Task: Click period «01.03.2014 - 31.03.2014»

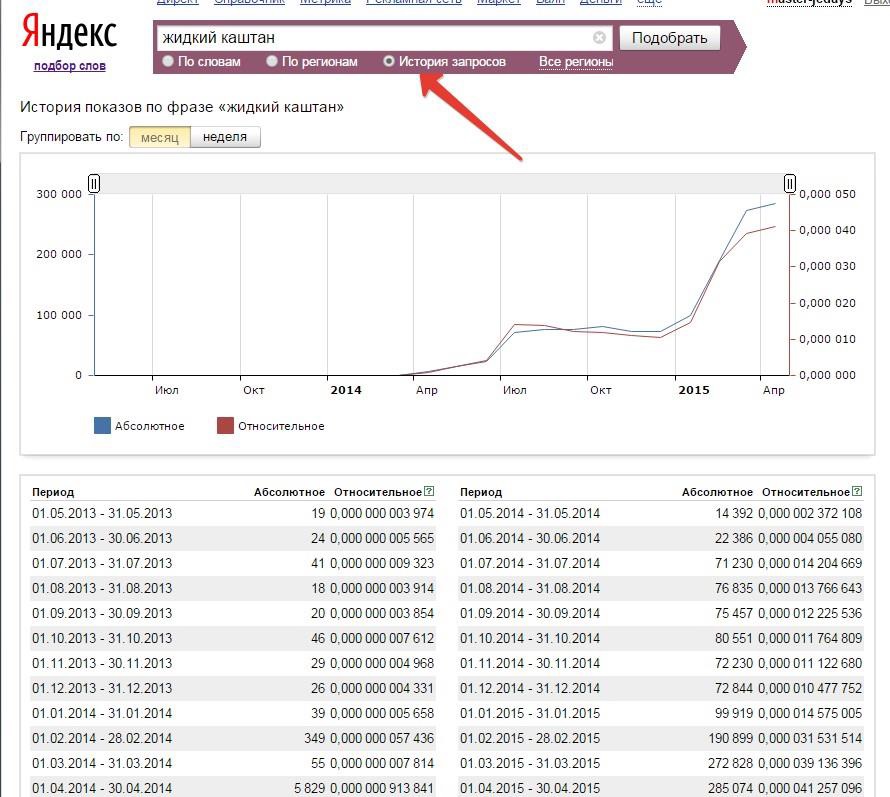Action: 102,763
